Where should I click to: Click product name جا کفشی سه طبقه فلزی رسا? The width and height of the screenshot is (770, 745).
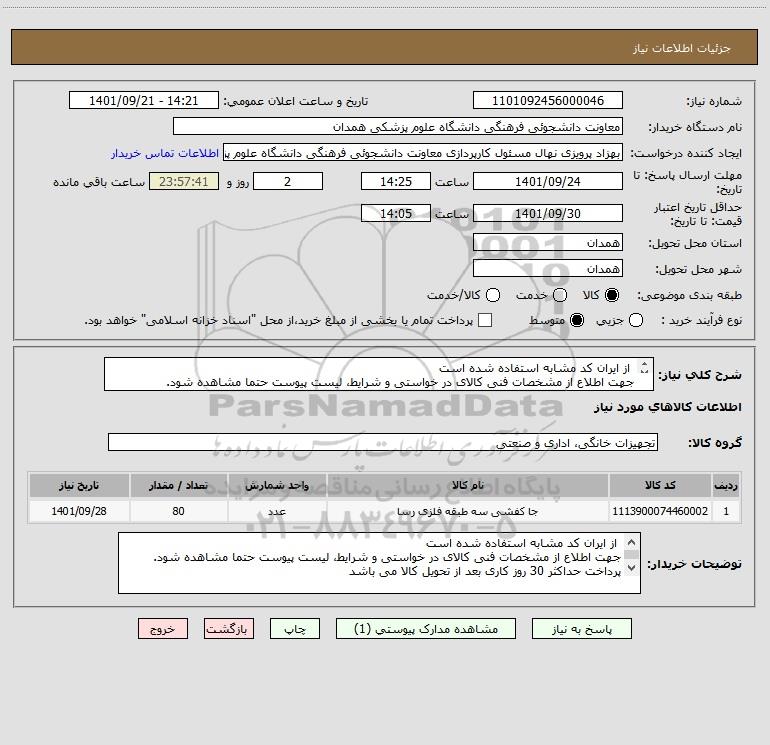(x=468, y=511)
